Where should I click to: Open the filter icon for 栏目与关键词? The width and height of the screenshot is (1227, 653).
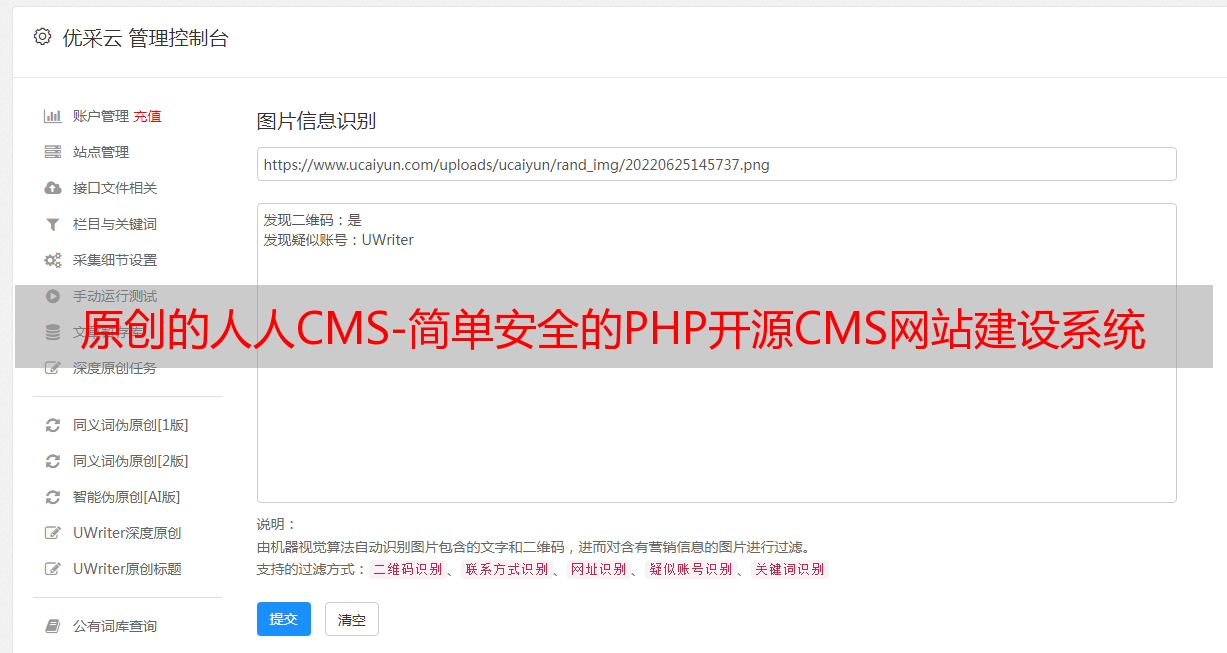point(53,224)
